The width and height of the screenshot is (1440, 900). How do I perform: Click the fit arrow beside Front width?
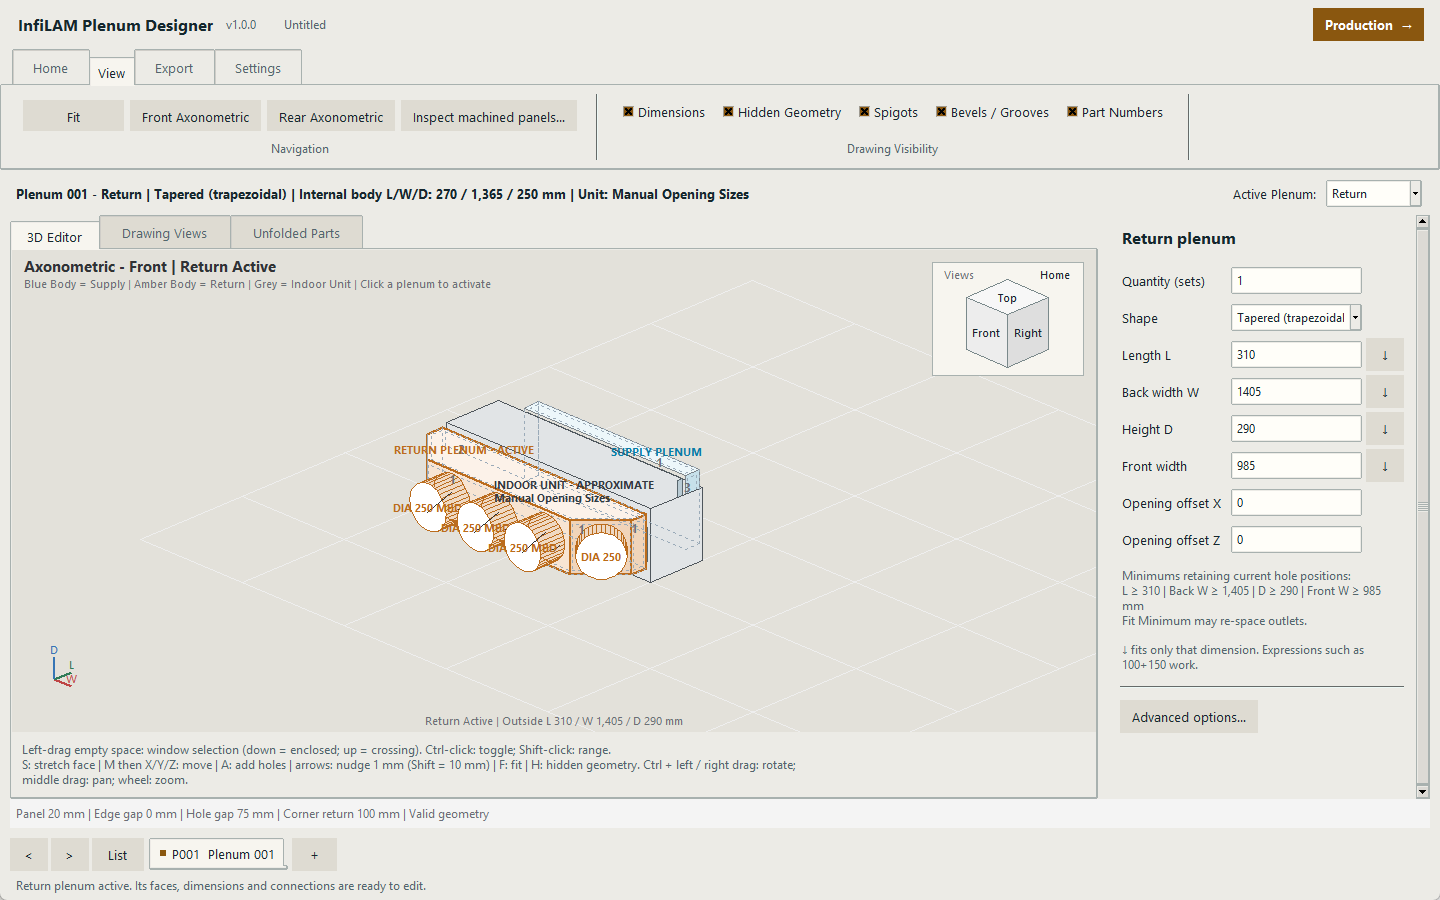point(1385,466)
